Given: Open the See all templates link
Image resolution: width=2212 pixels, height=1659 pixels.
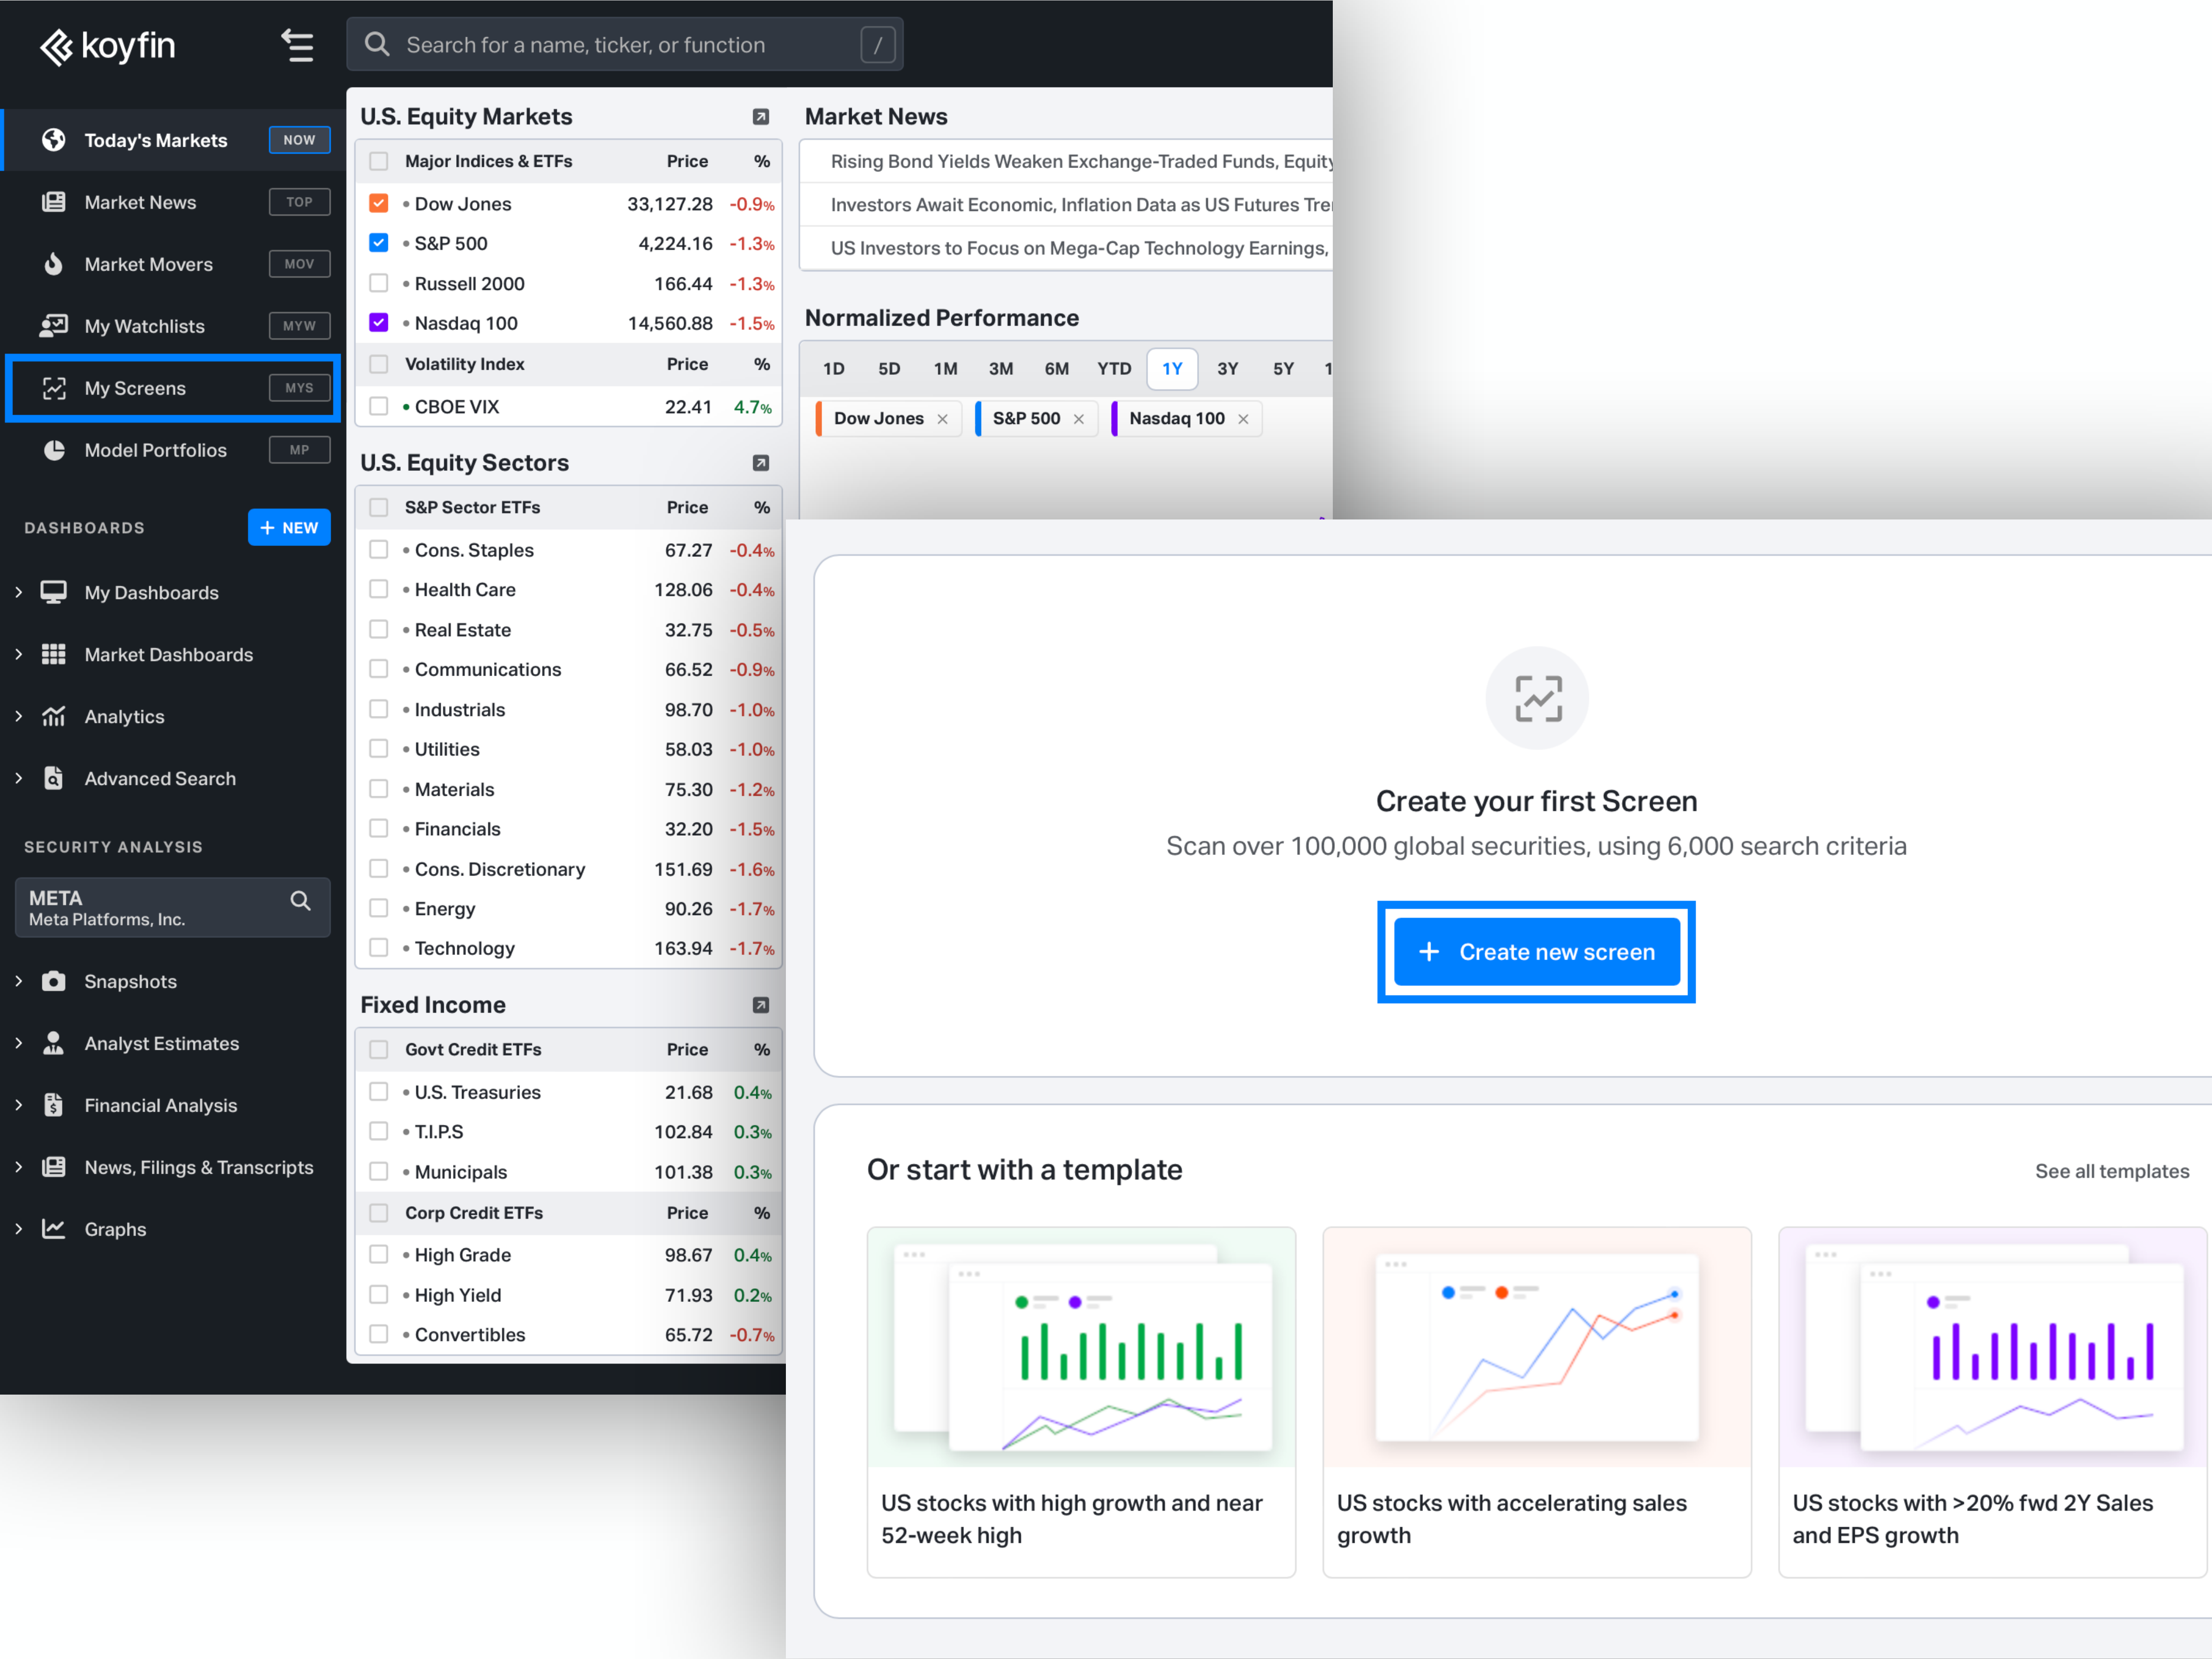Looking at the screenshot, I should tap(2111, 1171).
